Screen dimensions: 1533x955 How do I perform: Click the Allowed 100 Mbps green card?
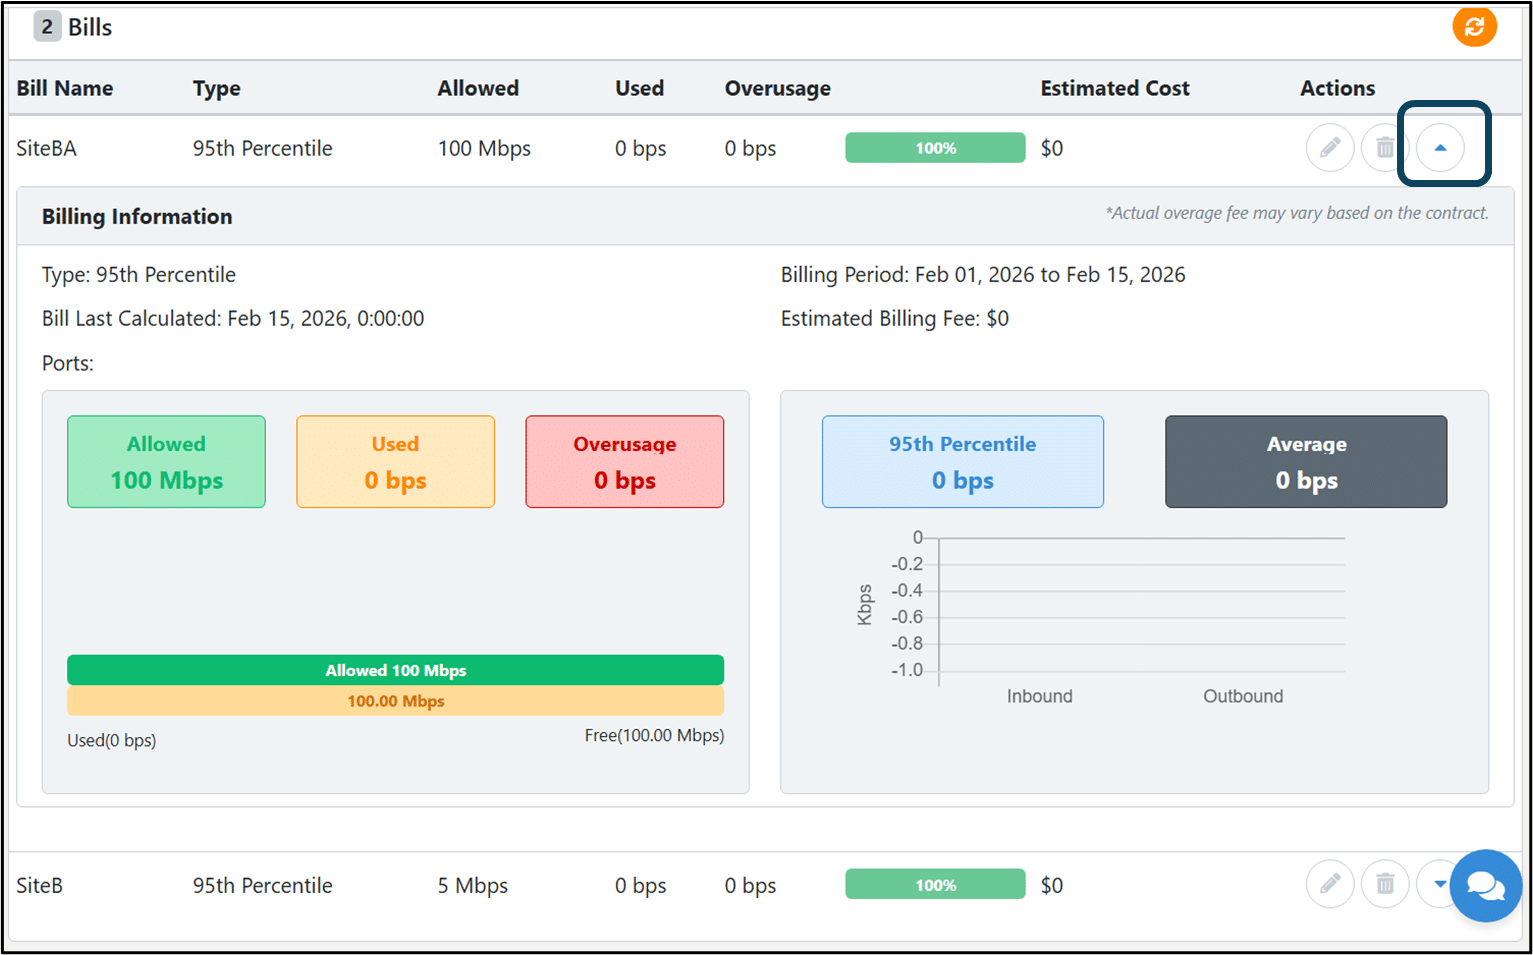pos(166,462)
